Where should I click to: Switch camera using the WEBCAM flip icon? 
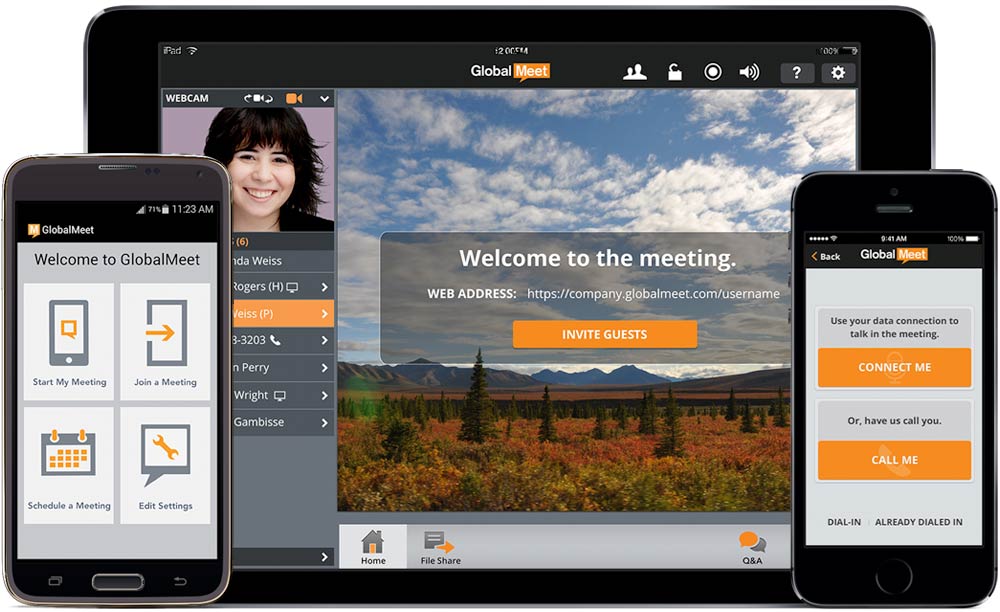pyautogui.click(x=258, y=98)
